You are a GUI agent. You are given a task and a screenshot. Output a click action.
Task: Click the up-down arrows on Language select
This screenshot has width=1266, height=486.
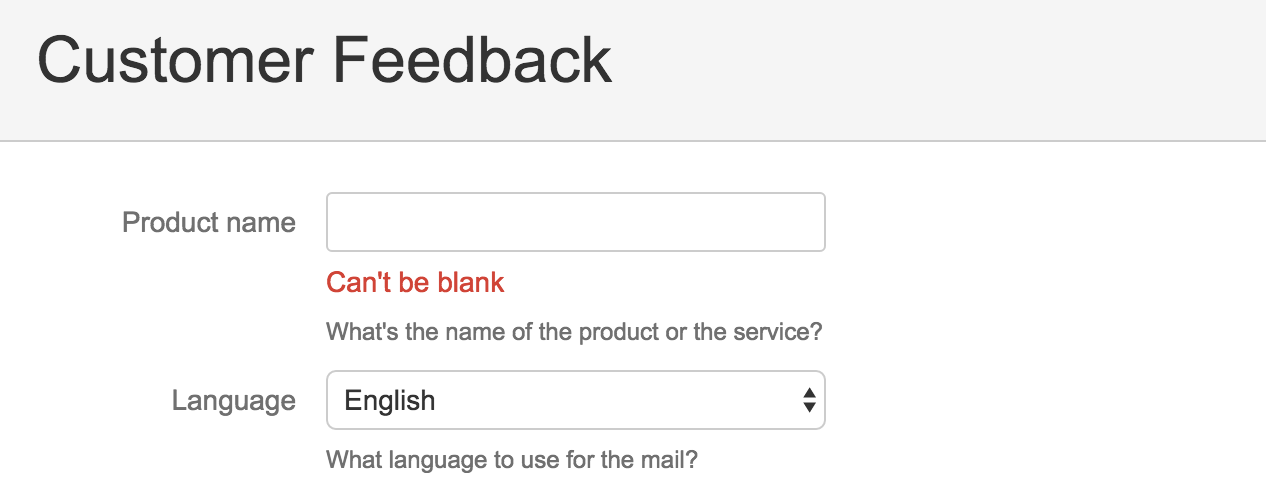(809, 401)
